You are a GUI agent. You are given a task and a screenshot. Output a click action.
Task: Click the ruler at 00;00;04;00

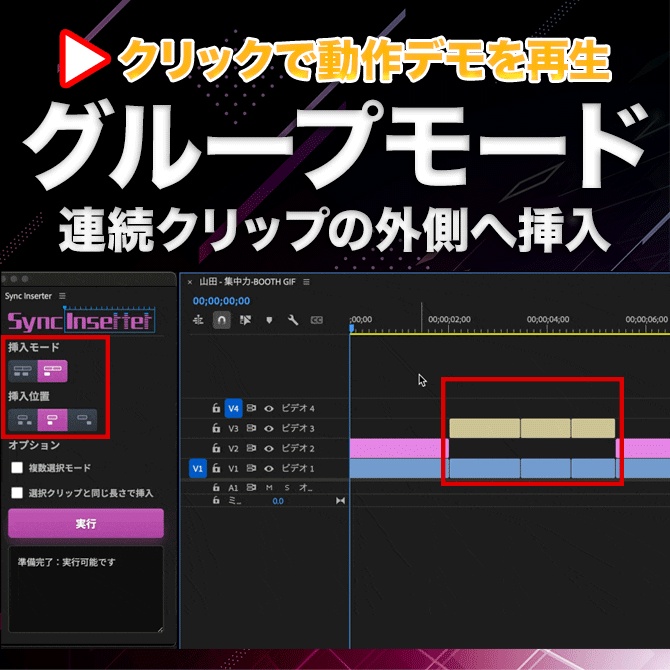[x=548, y=320]
